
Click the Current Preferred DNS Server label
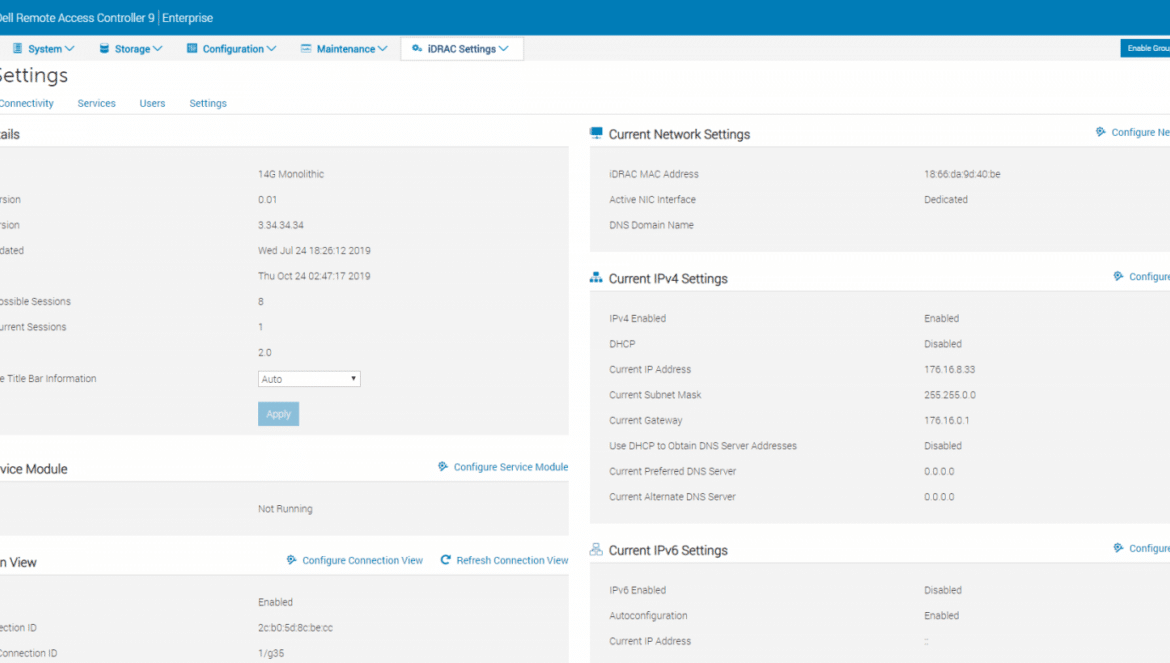[x=672, y=471]
